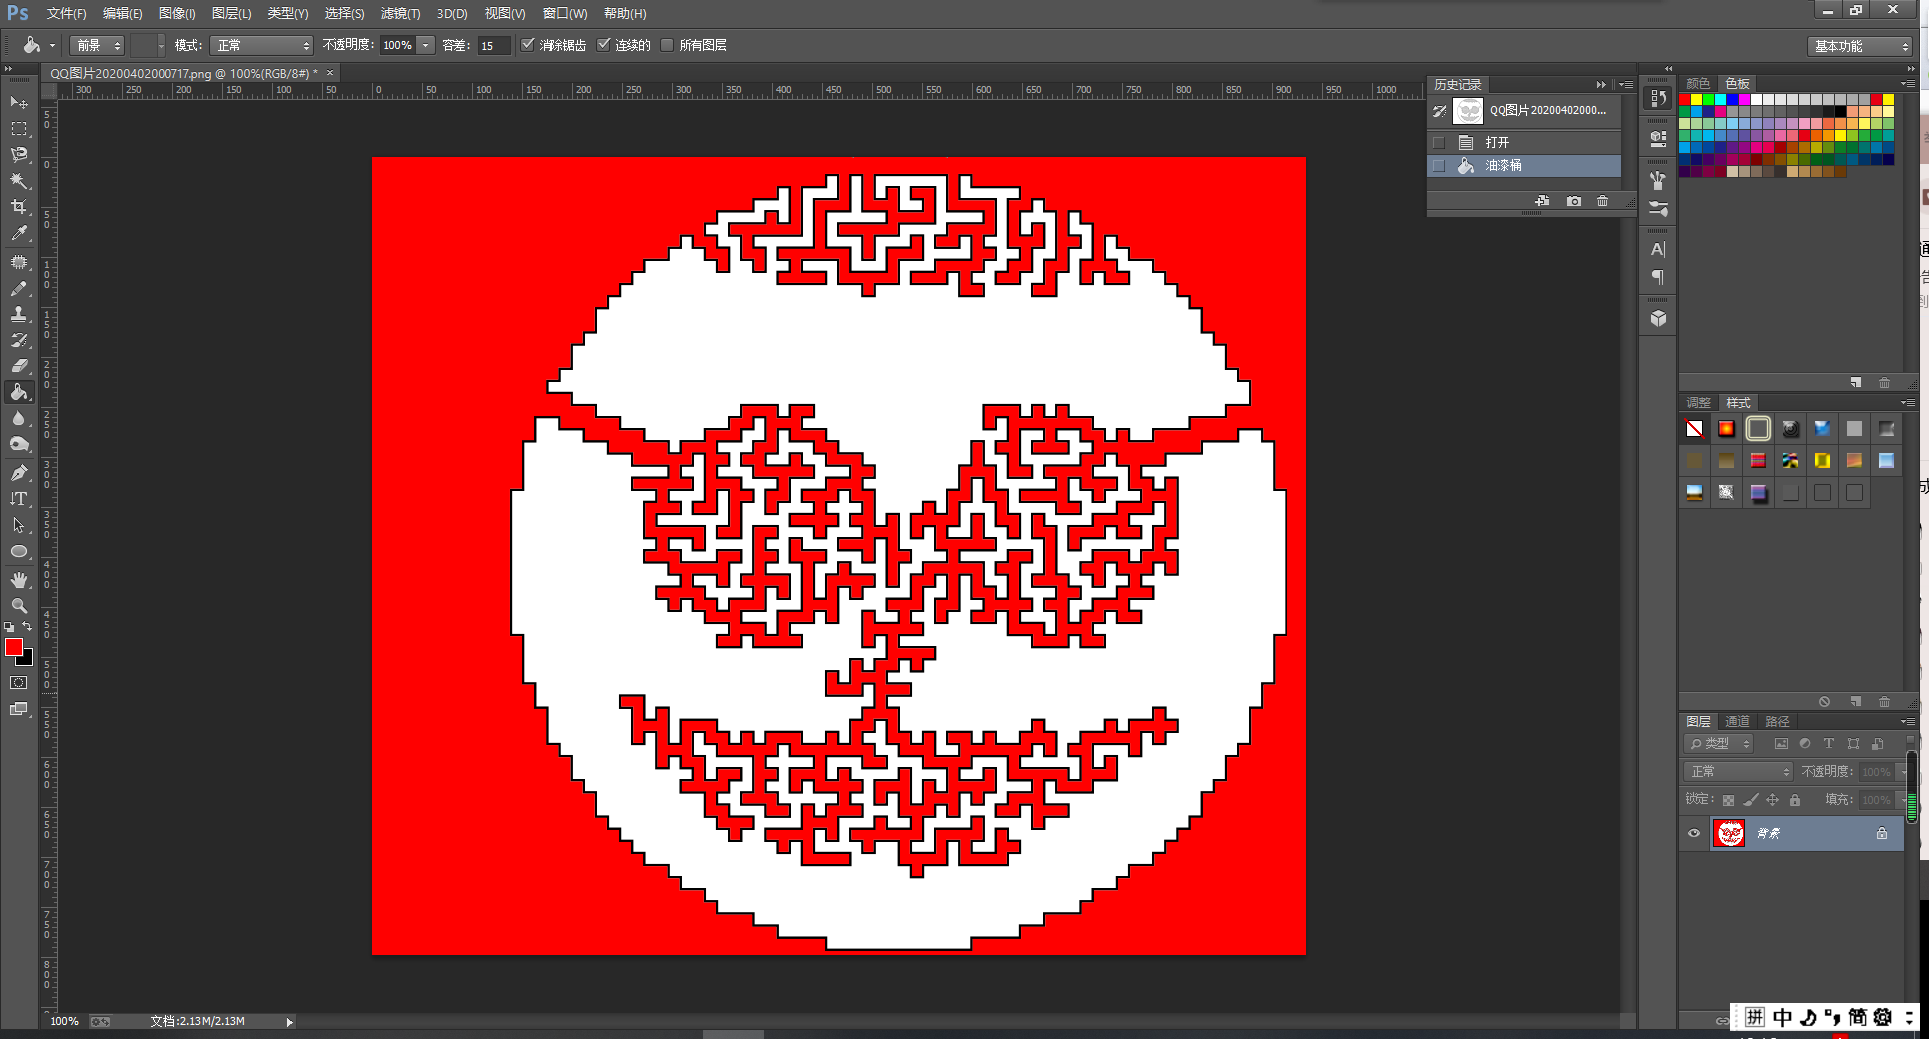This screenshot has width=1929, height=1039.
Task: Open the Layers panel flyout menu
Action: [1908, 721]
